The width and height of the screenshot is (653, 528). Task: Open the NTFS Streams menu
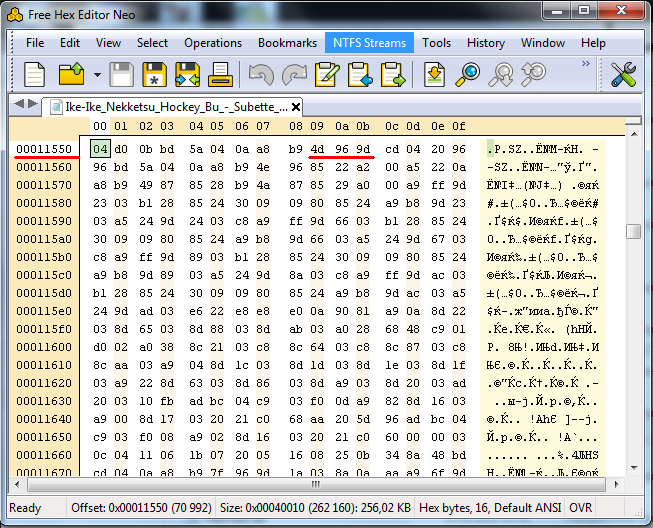(369, 43)
